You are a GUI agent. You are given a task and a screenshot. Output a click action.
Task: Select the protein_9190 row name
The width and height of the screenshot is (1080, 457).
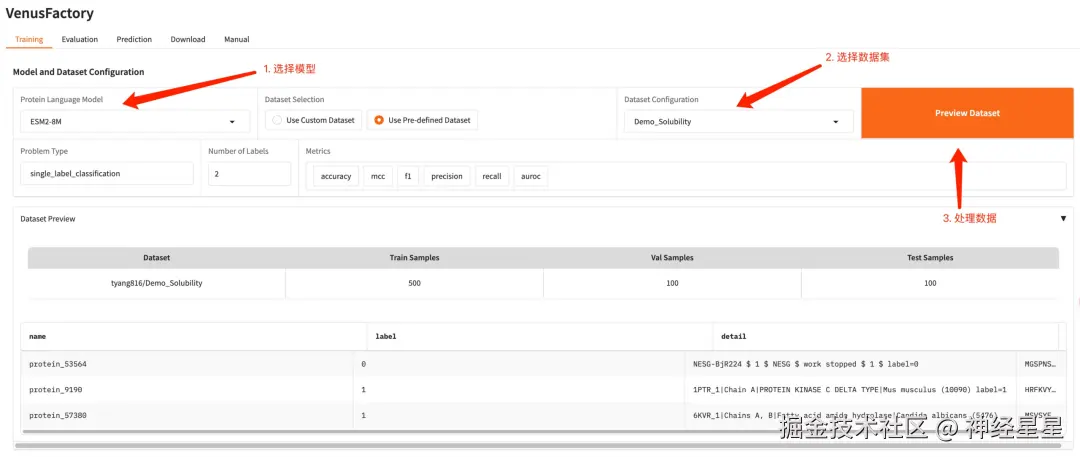(56, 389)
